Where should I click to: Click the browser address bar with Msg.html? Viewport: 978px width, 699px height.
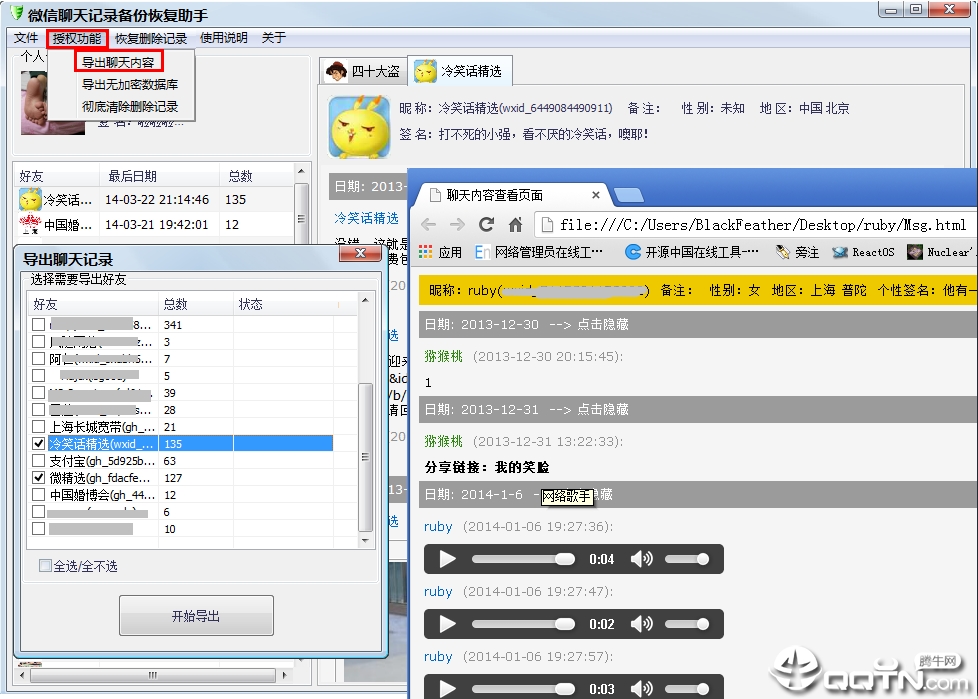pyautogui.click(x=755, y=224)
